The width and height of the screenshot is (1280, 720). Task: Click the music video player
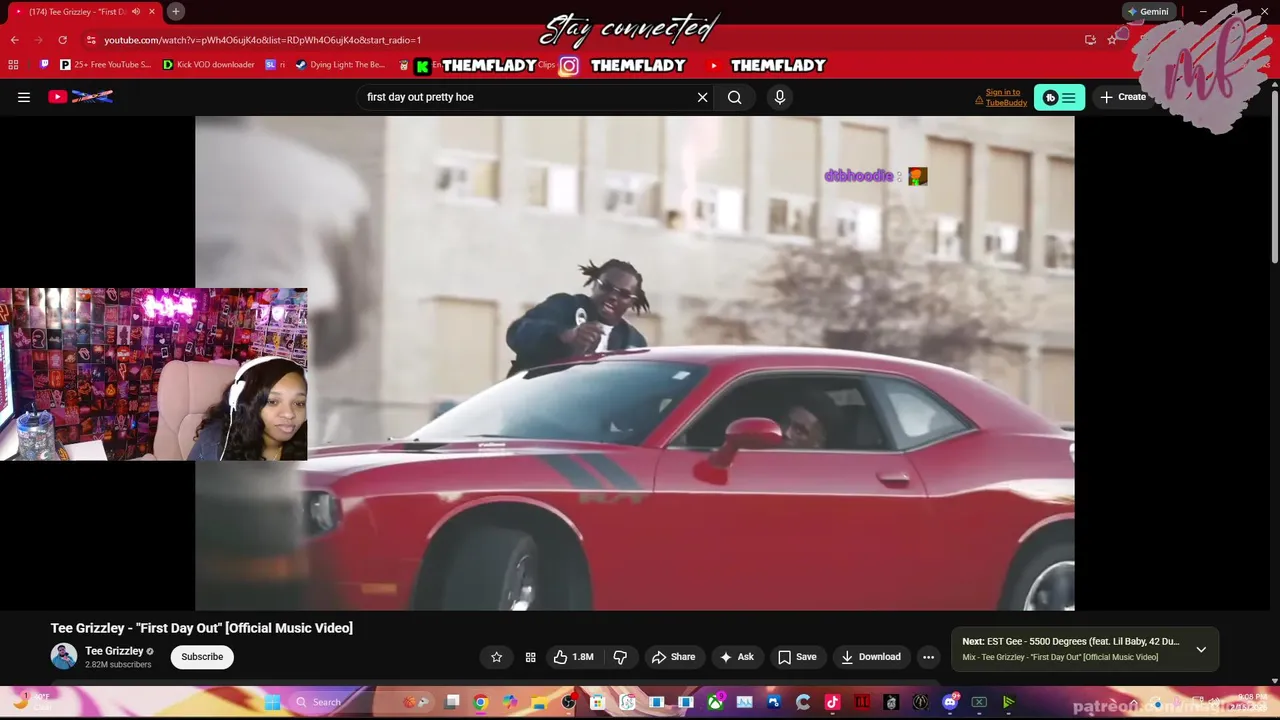pyautogui.click(x=635, y=363)
